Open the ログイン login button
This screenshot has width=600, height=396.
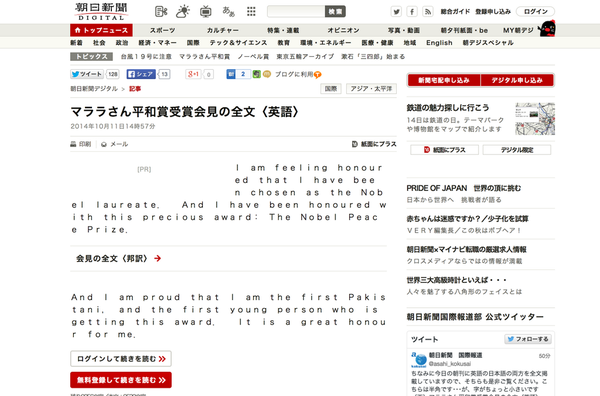[x=535, y=11]
